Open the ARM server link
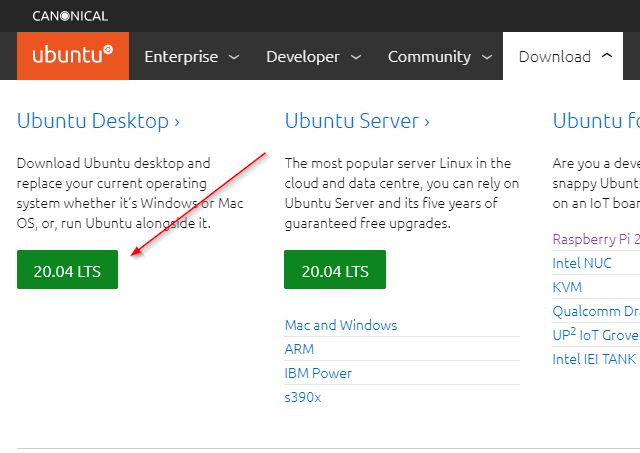The height and width of the screenshot is (453, 640). pyautogui.click(x=299, y=349)
